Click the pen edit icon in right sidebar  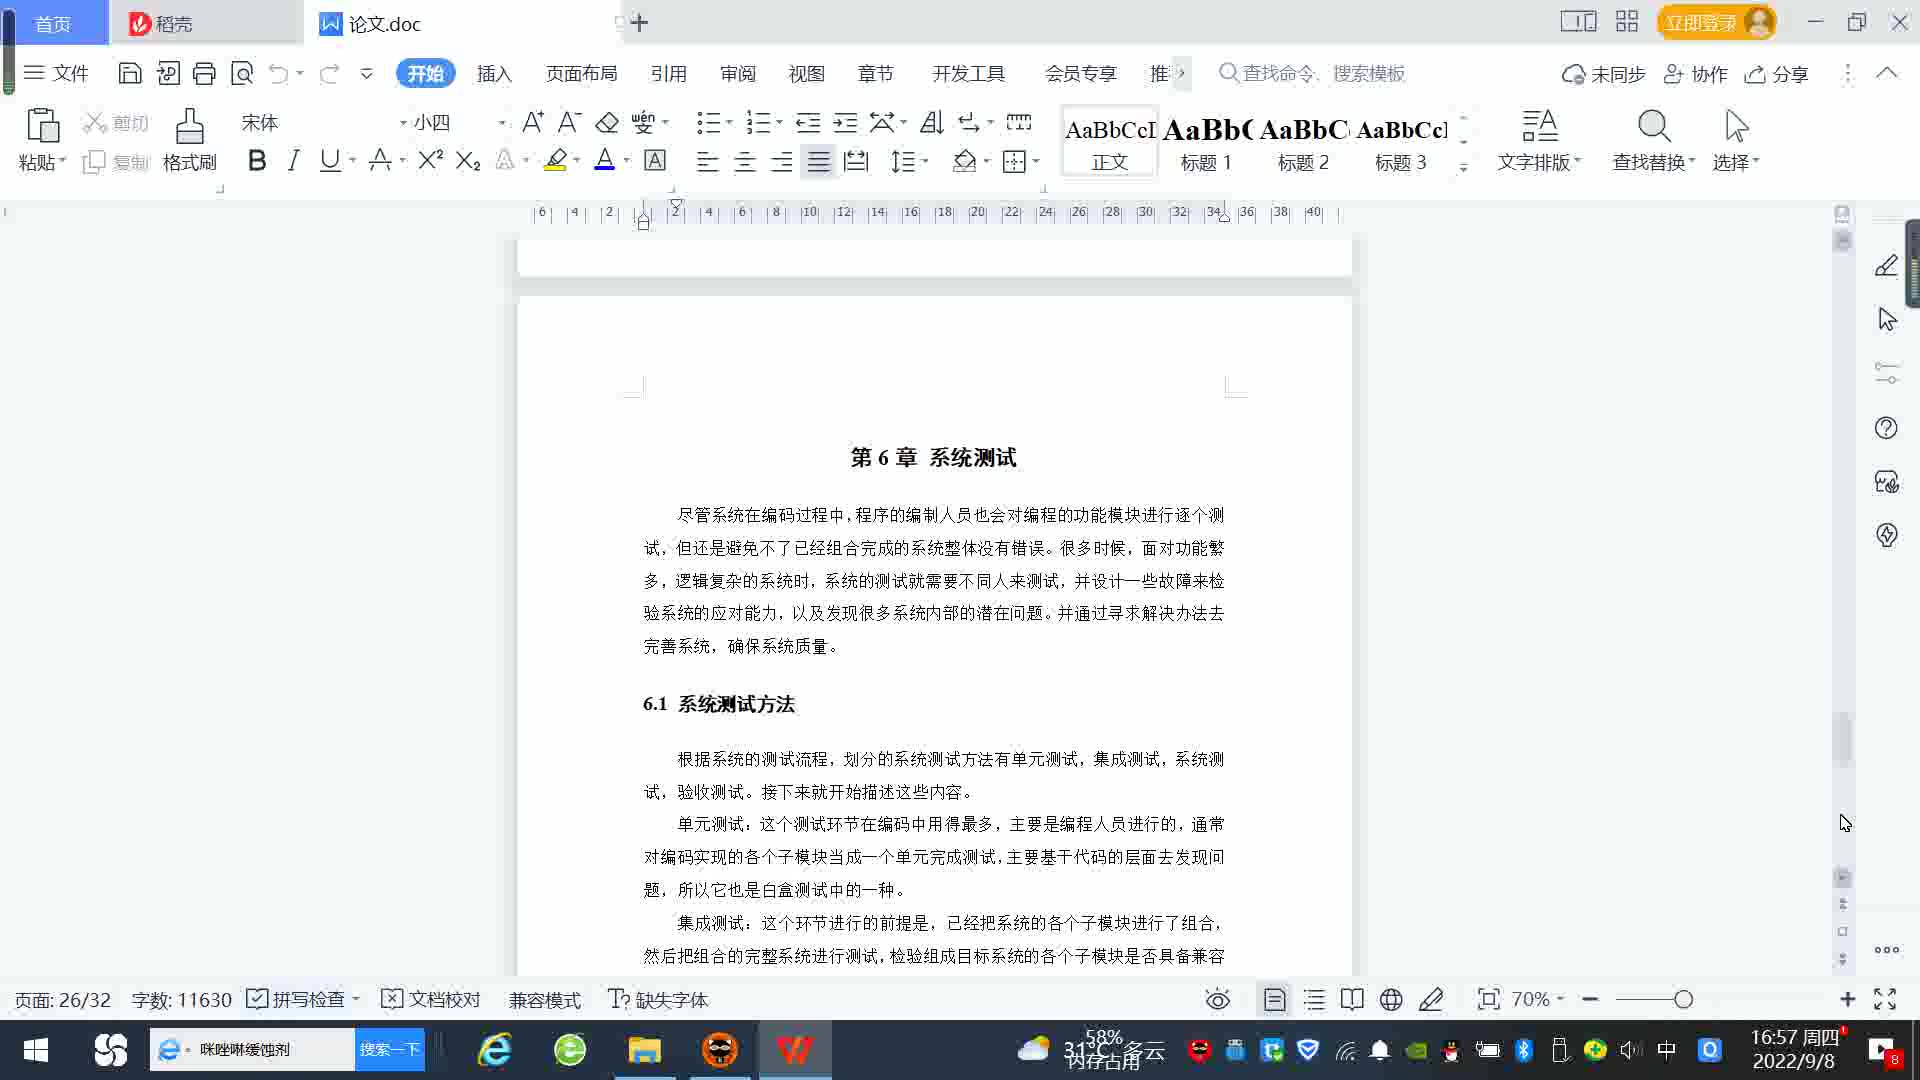[x=1886, y=265]
